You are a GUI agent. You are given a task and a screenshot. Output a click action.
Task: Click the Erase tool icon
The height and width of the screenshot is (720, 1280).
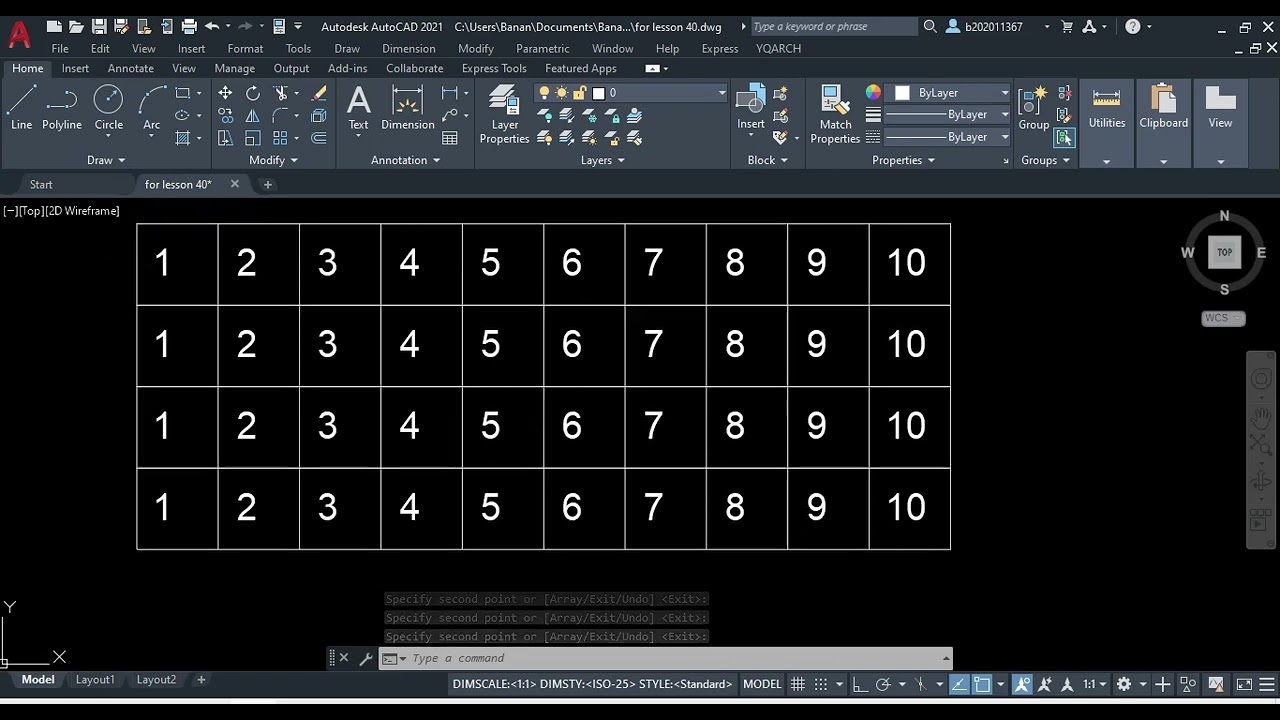pos(319,93)
